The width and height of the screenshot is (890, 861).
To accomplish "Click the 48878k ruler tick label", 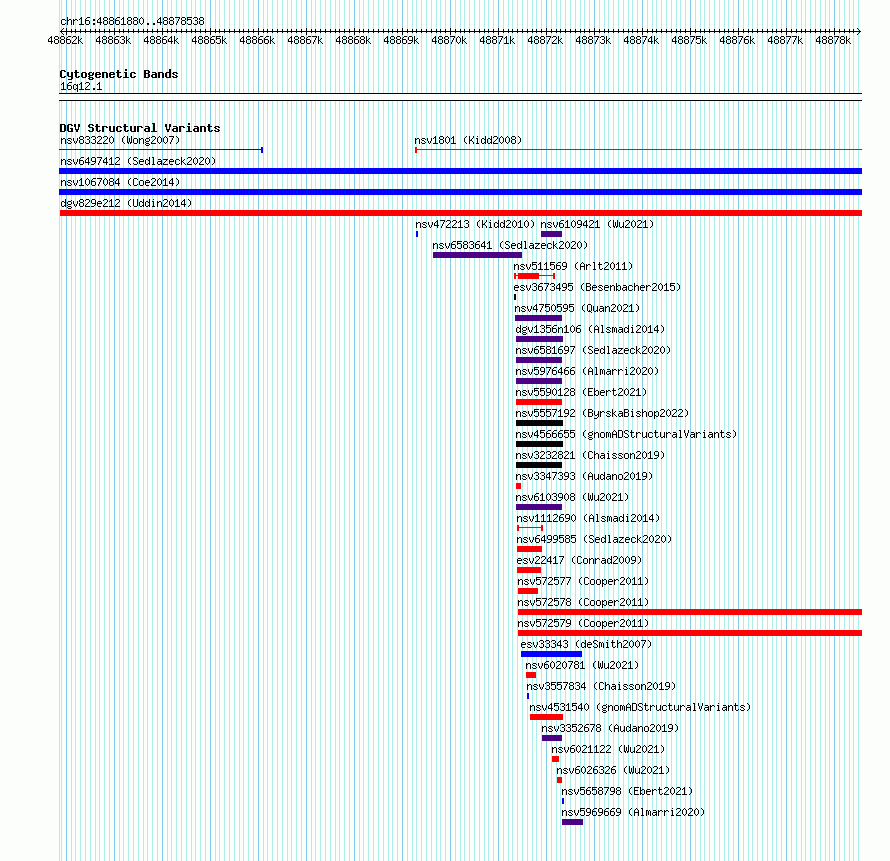I will point(833,40).
